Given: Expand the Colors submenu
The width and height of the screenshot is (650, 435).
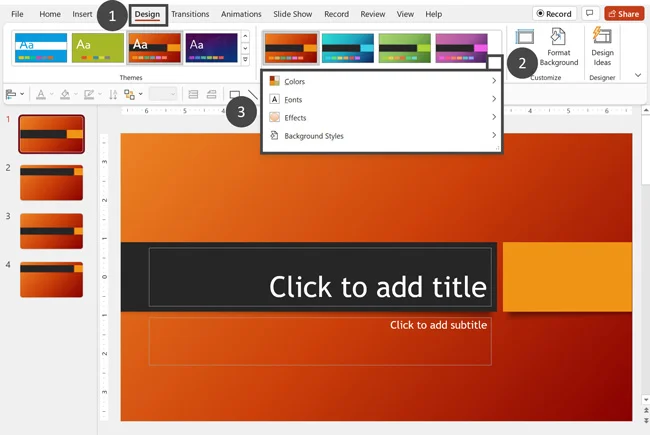Looking at the screenshot, I should coord(382,81).
